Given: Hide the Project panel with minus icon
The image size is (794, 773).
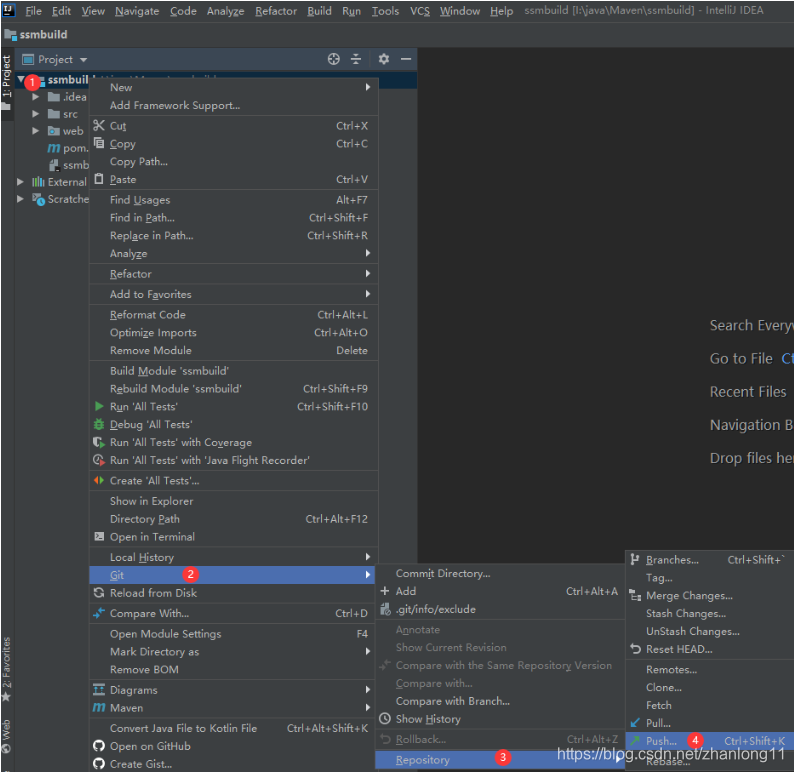Looking at the screenshot, I should [406, 59].
